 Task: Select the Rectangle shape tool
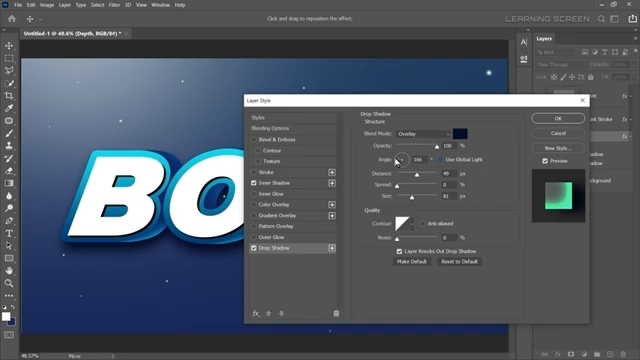pyautogui.click(x=9, y=258)
